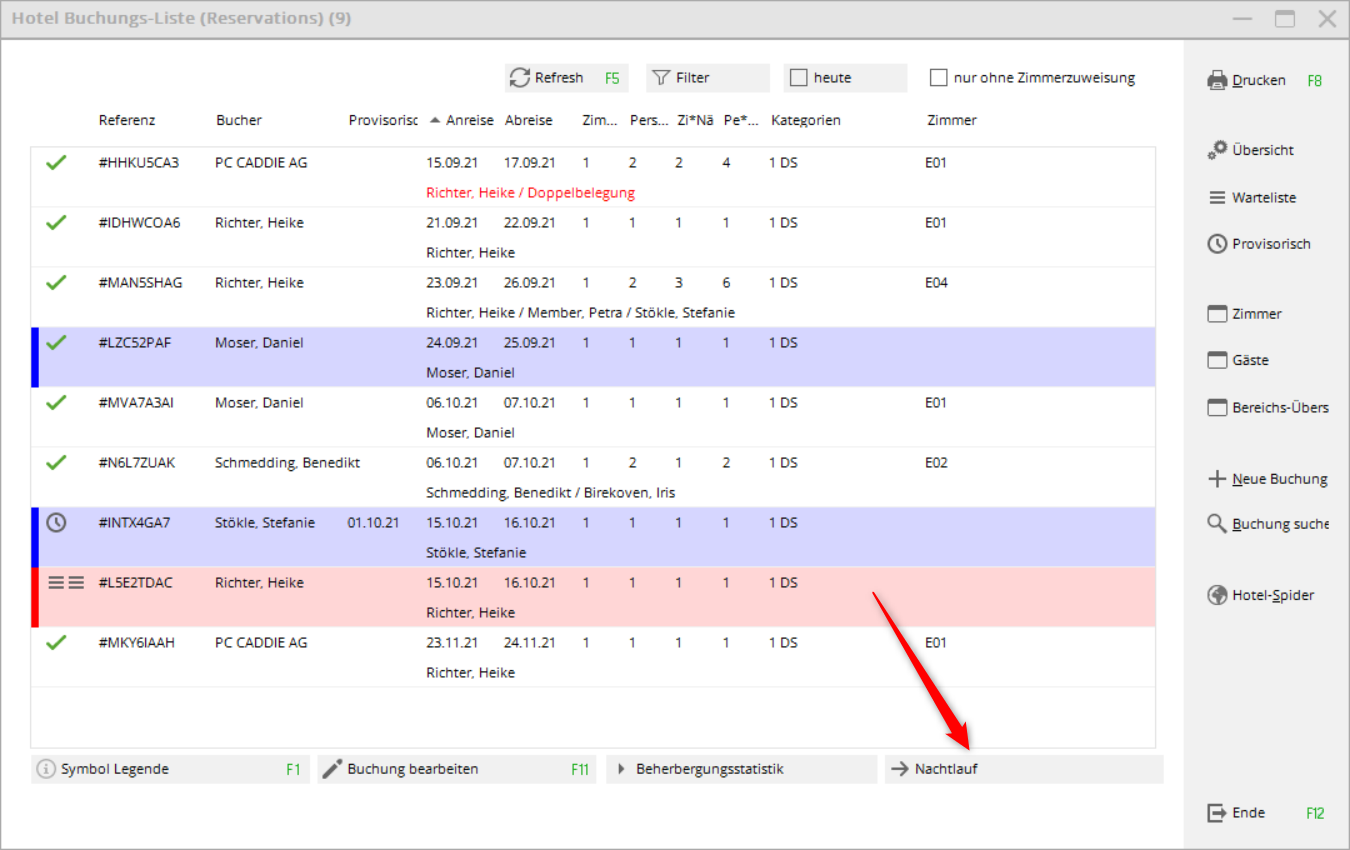Screen dimensions: 1350x850
Task: Open Übersicht via its gear icon
Action: [x=1217, y=150]
